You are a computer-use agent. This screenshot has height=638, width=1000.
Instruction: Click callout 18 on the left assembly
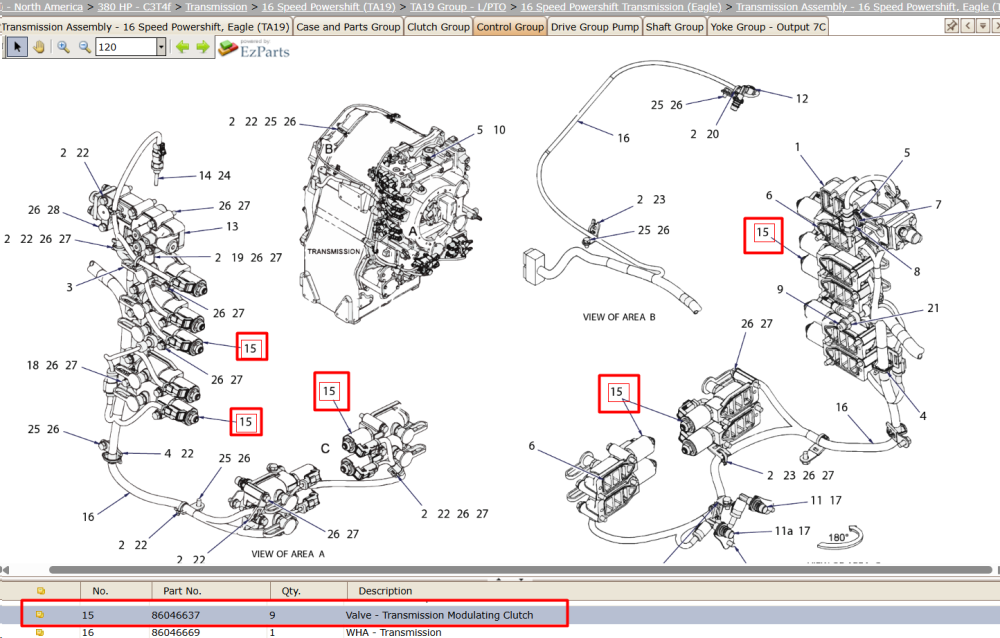33,366
